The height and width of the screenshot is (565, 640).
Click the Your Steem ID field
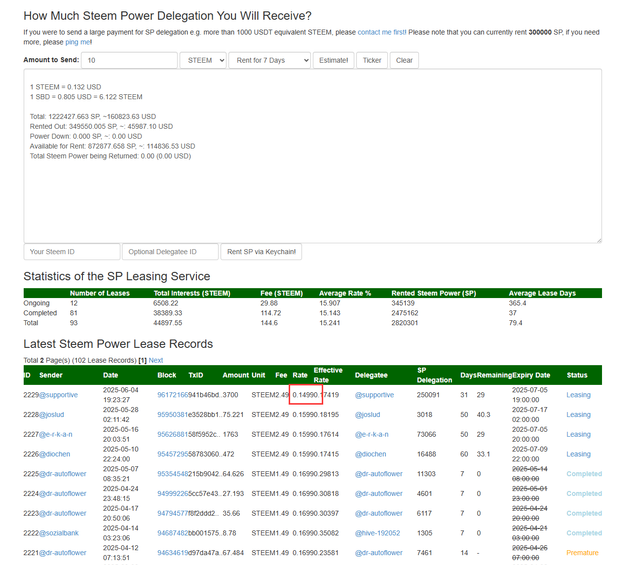(72, 252)
